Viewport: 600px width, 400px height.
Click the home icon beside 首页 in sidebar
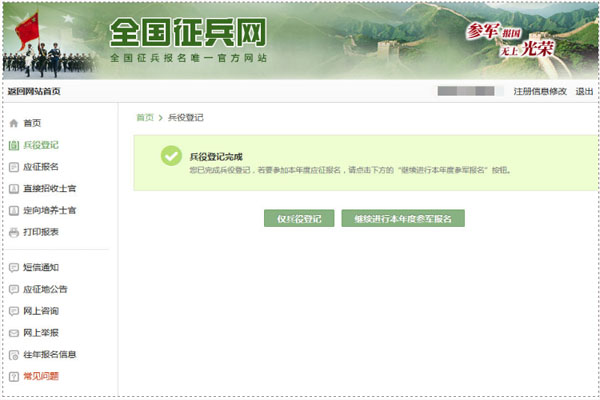click(14, 123)
